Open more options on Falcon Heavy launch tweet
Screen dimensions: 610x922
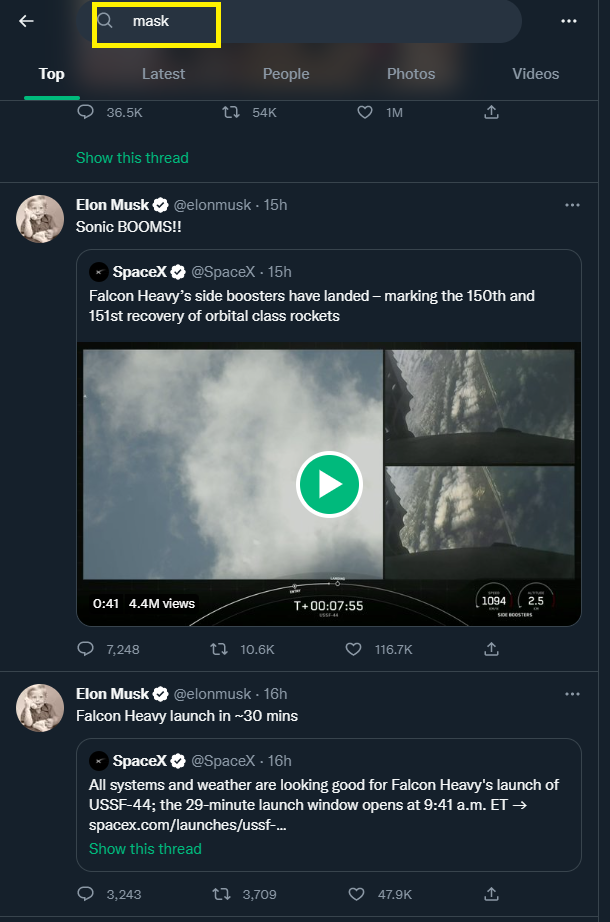pos(572,694)
